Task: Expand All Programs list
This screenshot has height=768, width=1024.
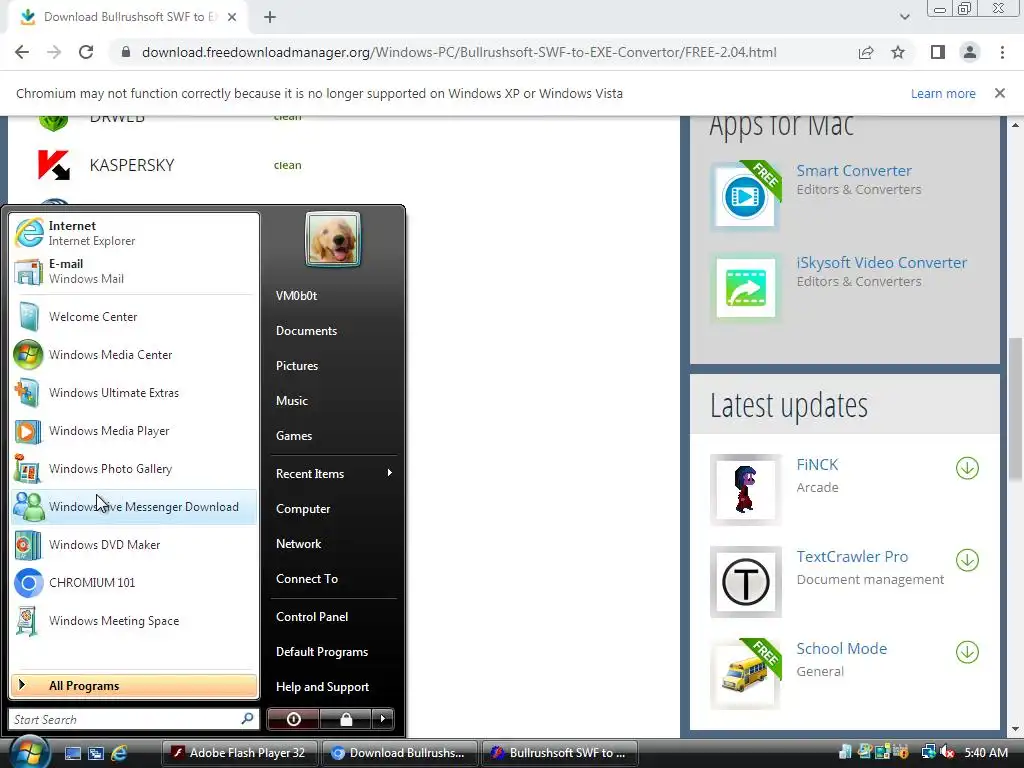Action: click(x=134, y=686)
